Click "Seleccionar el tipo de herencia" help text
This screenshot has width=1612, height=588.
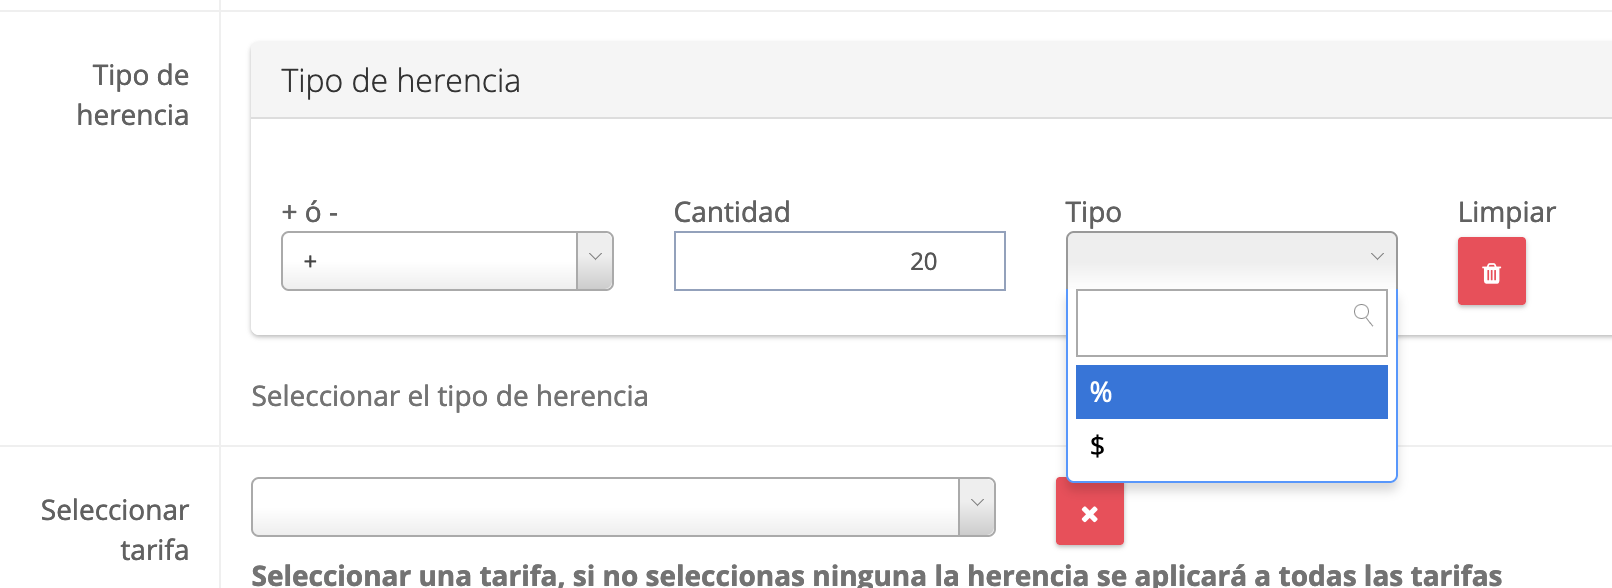(450, 396)
